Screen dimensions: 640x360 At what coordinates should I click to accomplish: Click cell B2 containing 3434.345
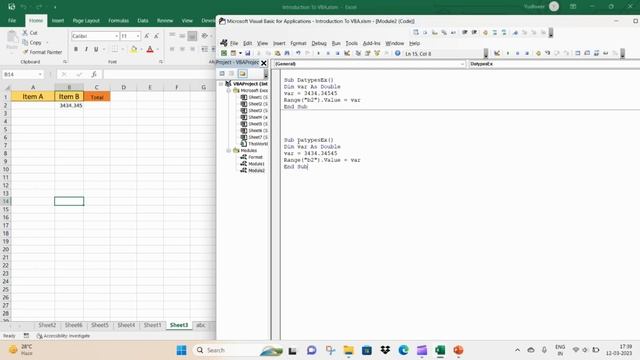69,105
